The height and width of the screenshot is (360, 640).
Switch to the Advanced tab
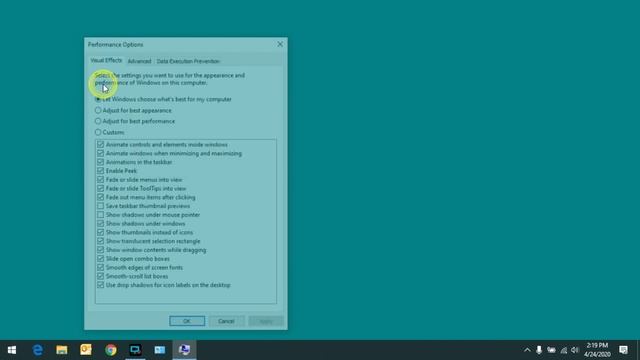(139, 61)
